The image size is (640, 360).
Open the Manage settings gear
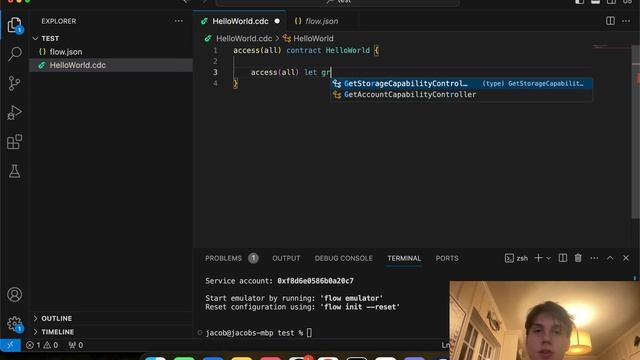pyautogui.click(x=14, y=324)
